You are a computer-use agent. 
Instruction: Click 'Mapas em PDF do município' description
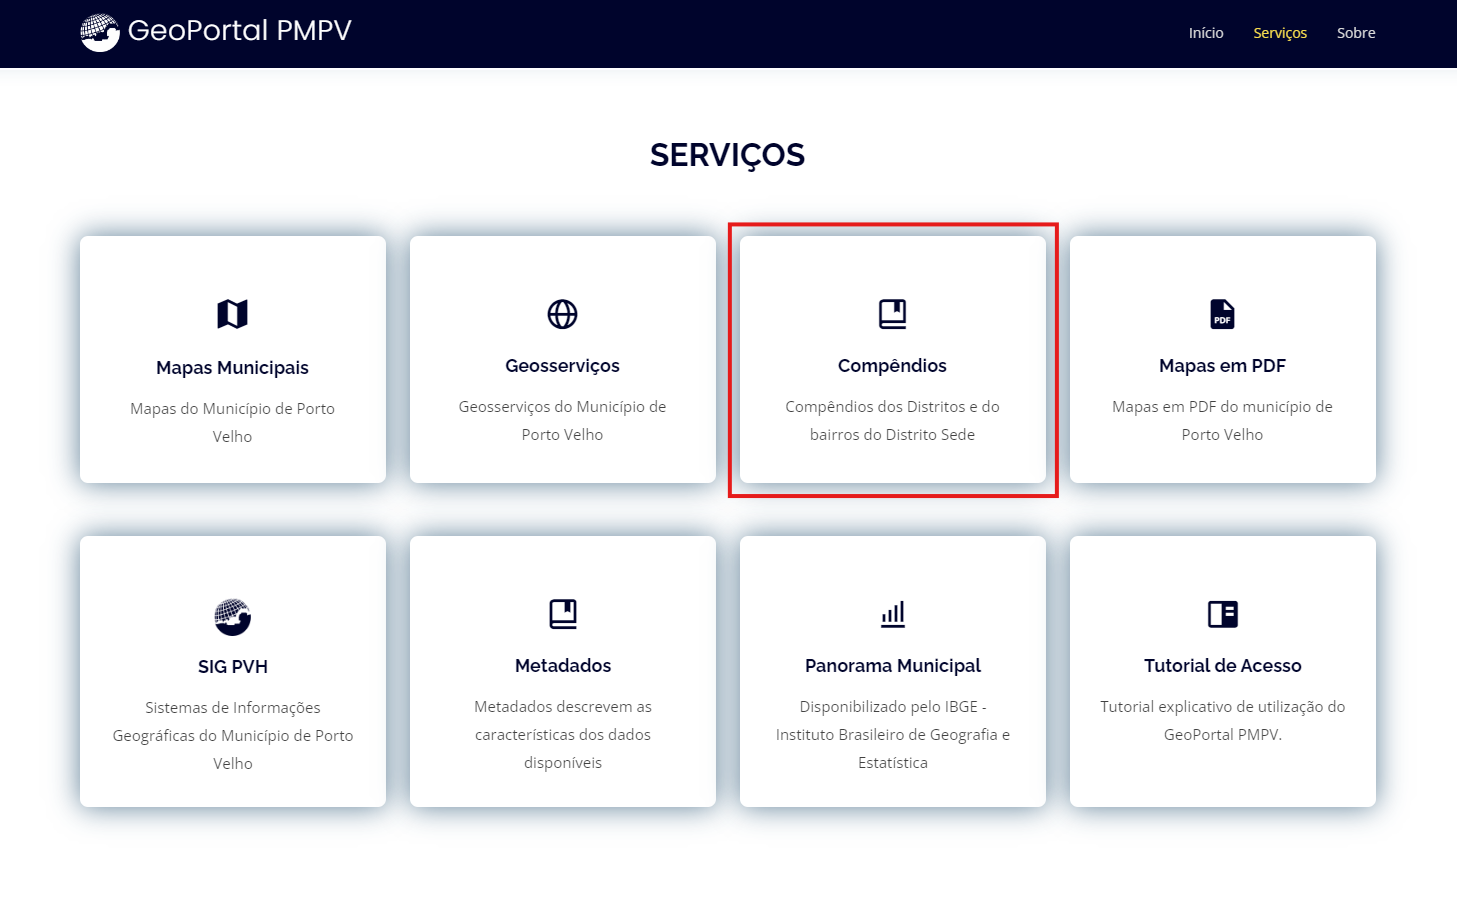pyautogui.click(x=1222, y=420)
